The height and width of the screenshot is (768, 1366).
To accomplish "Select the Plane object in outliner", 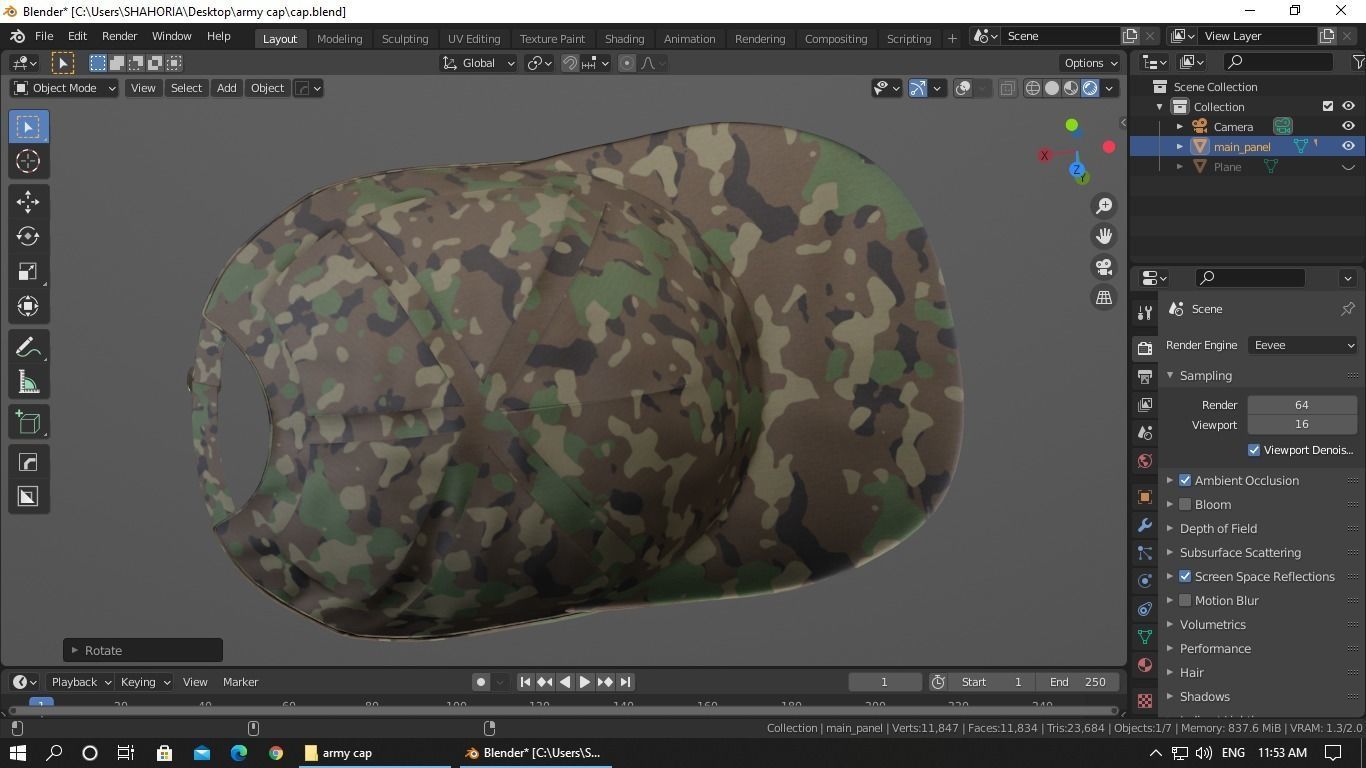I will pos(1227,167).
